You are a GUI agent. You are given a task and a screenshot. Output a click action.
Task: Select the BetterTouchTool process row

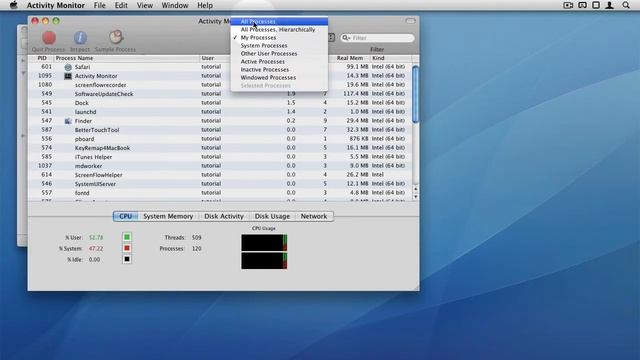tap(220, 130)
